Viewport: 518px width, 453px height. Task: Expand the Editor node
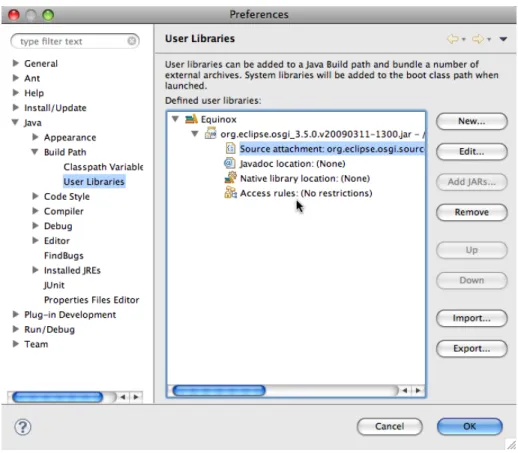(35, 240)
